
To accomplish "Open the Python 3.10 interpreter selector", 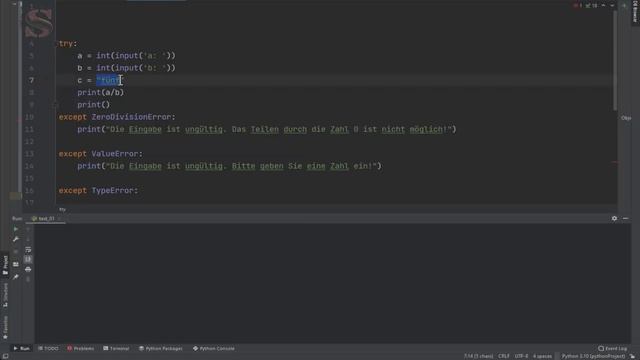I will 593,356.
